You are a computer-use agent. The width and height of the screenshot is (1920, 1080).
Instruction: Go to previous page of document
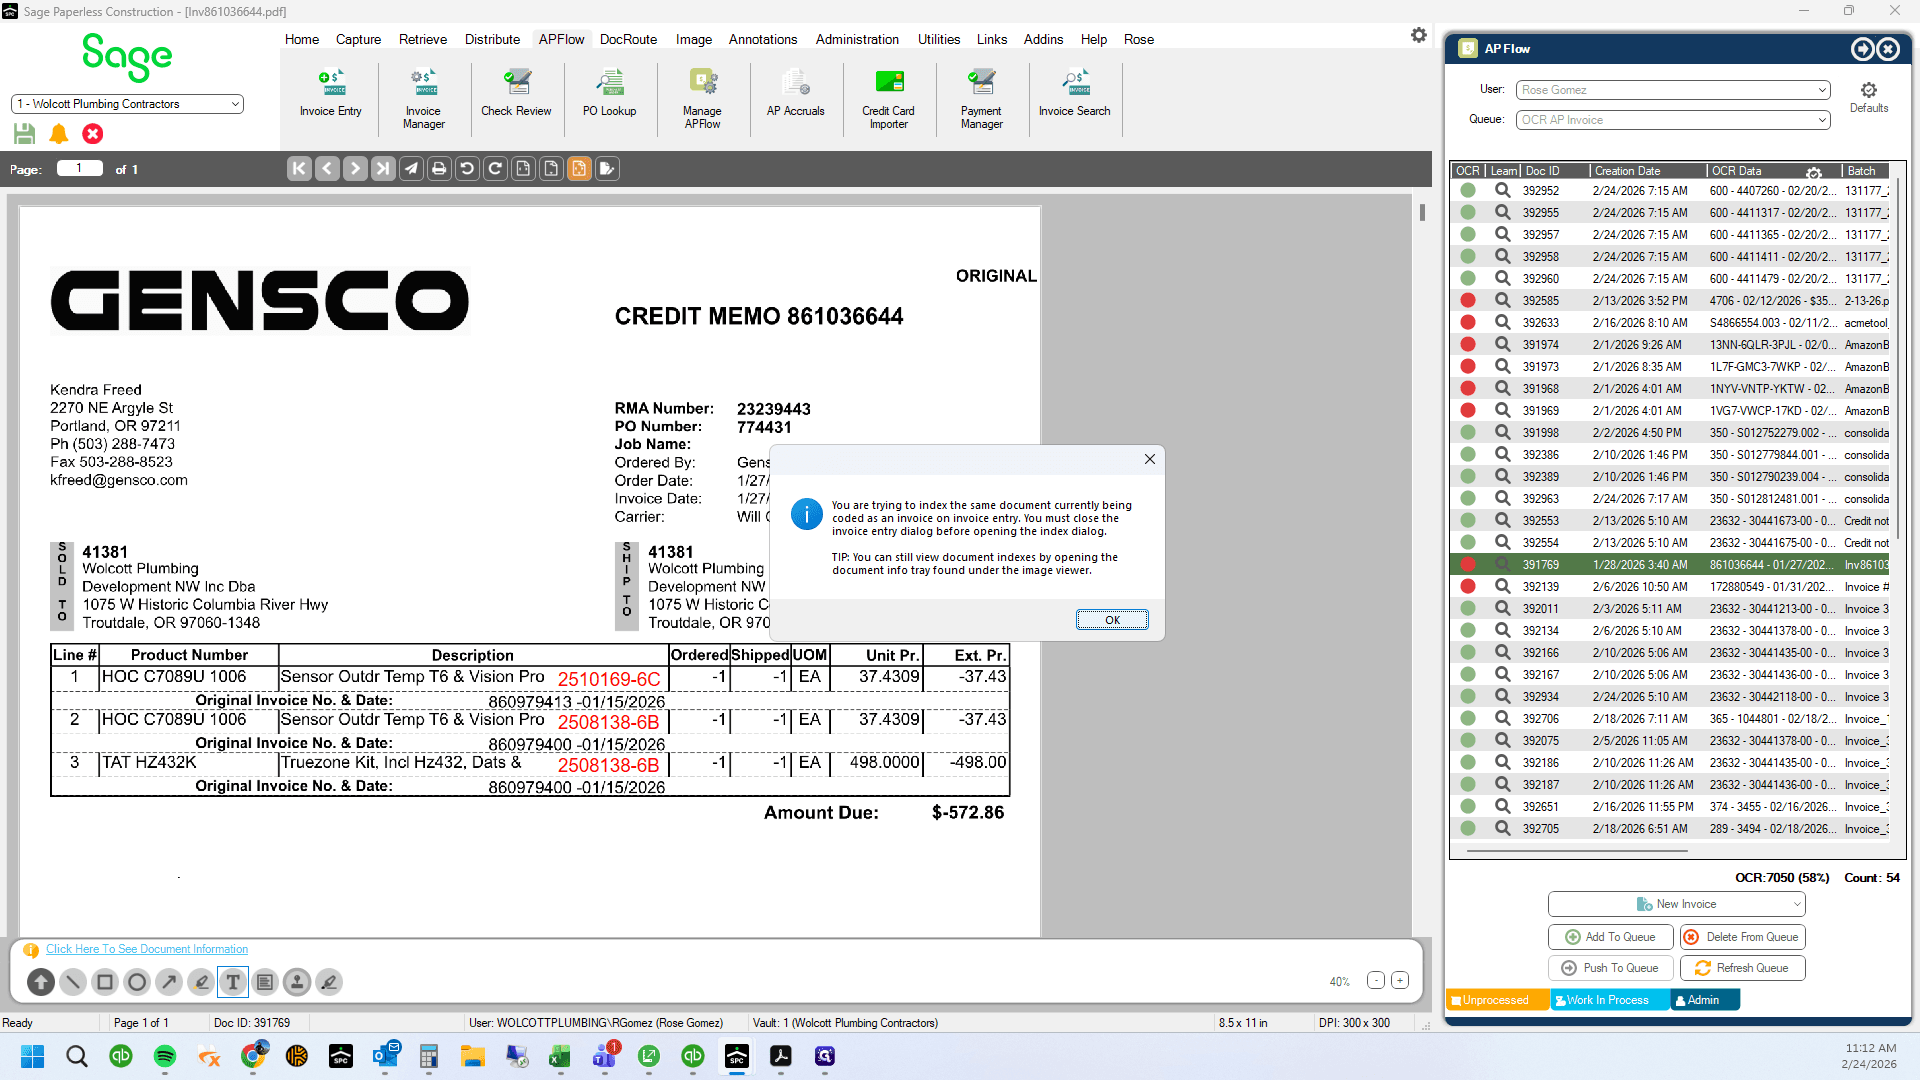(x=327, y=169)
